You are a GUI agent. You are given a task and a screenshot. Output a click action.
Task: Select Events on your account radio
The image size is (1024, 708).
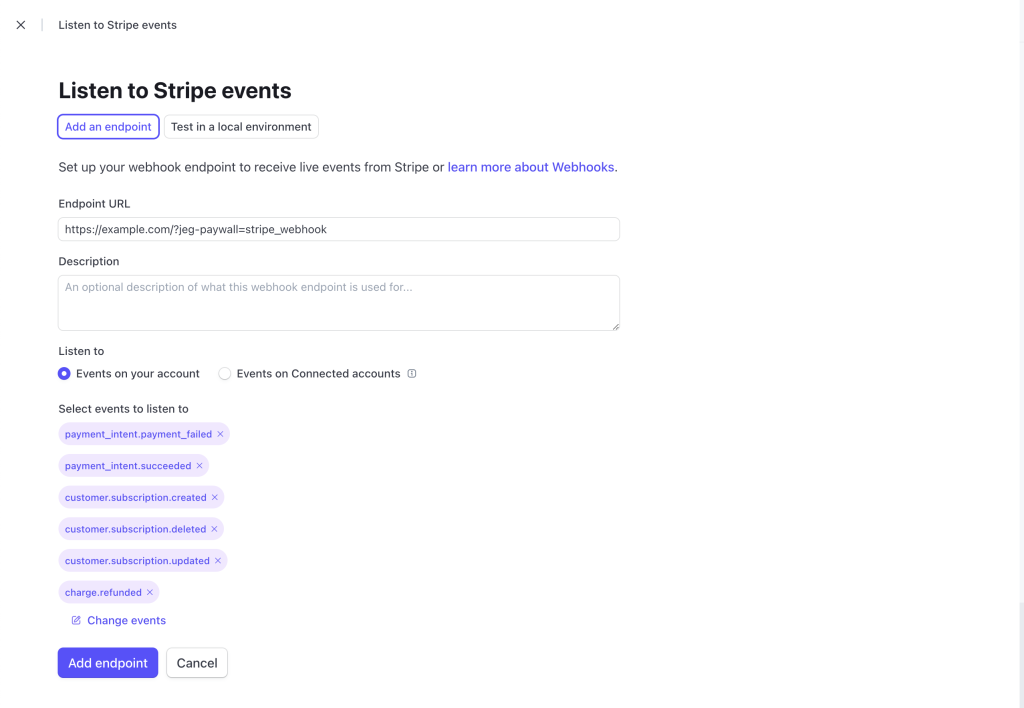tap(65, 374)
